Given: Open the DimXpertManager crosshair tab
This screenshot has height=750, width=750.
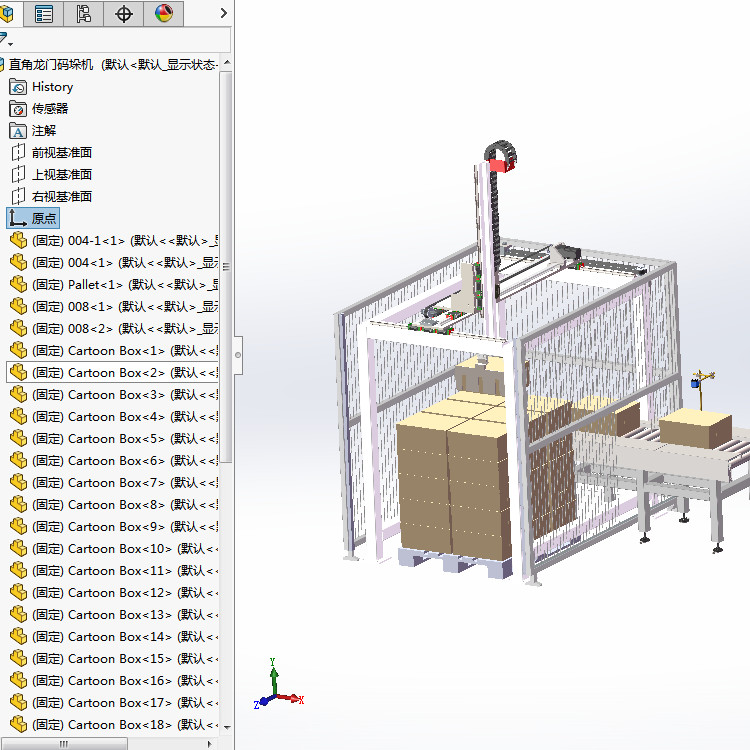Looking at the screenshot, I should tap(124, 13).
